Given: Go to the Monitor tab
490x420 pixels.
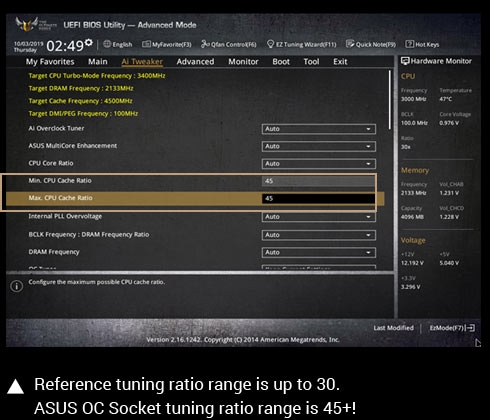Looking at the screenshot, I should tap(243, 62).
